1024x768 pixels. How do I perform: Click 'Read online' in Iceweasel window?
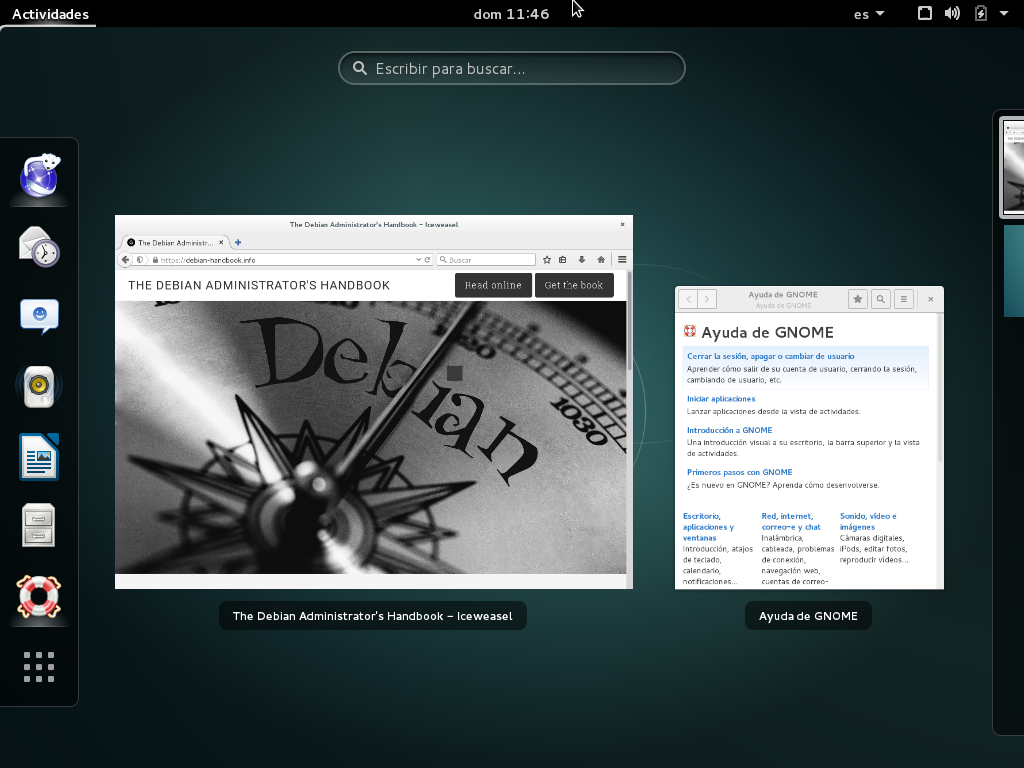tap(493, 285)
